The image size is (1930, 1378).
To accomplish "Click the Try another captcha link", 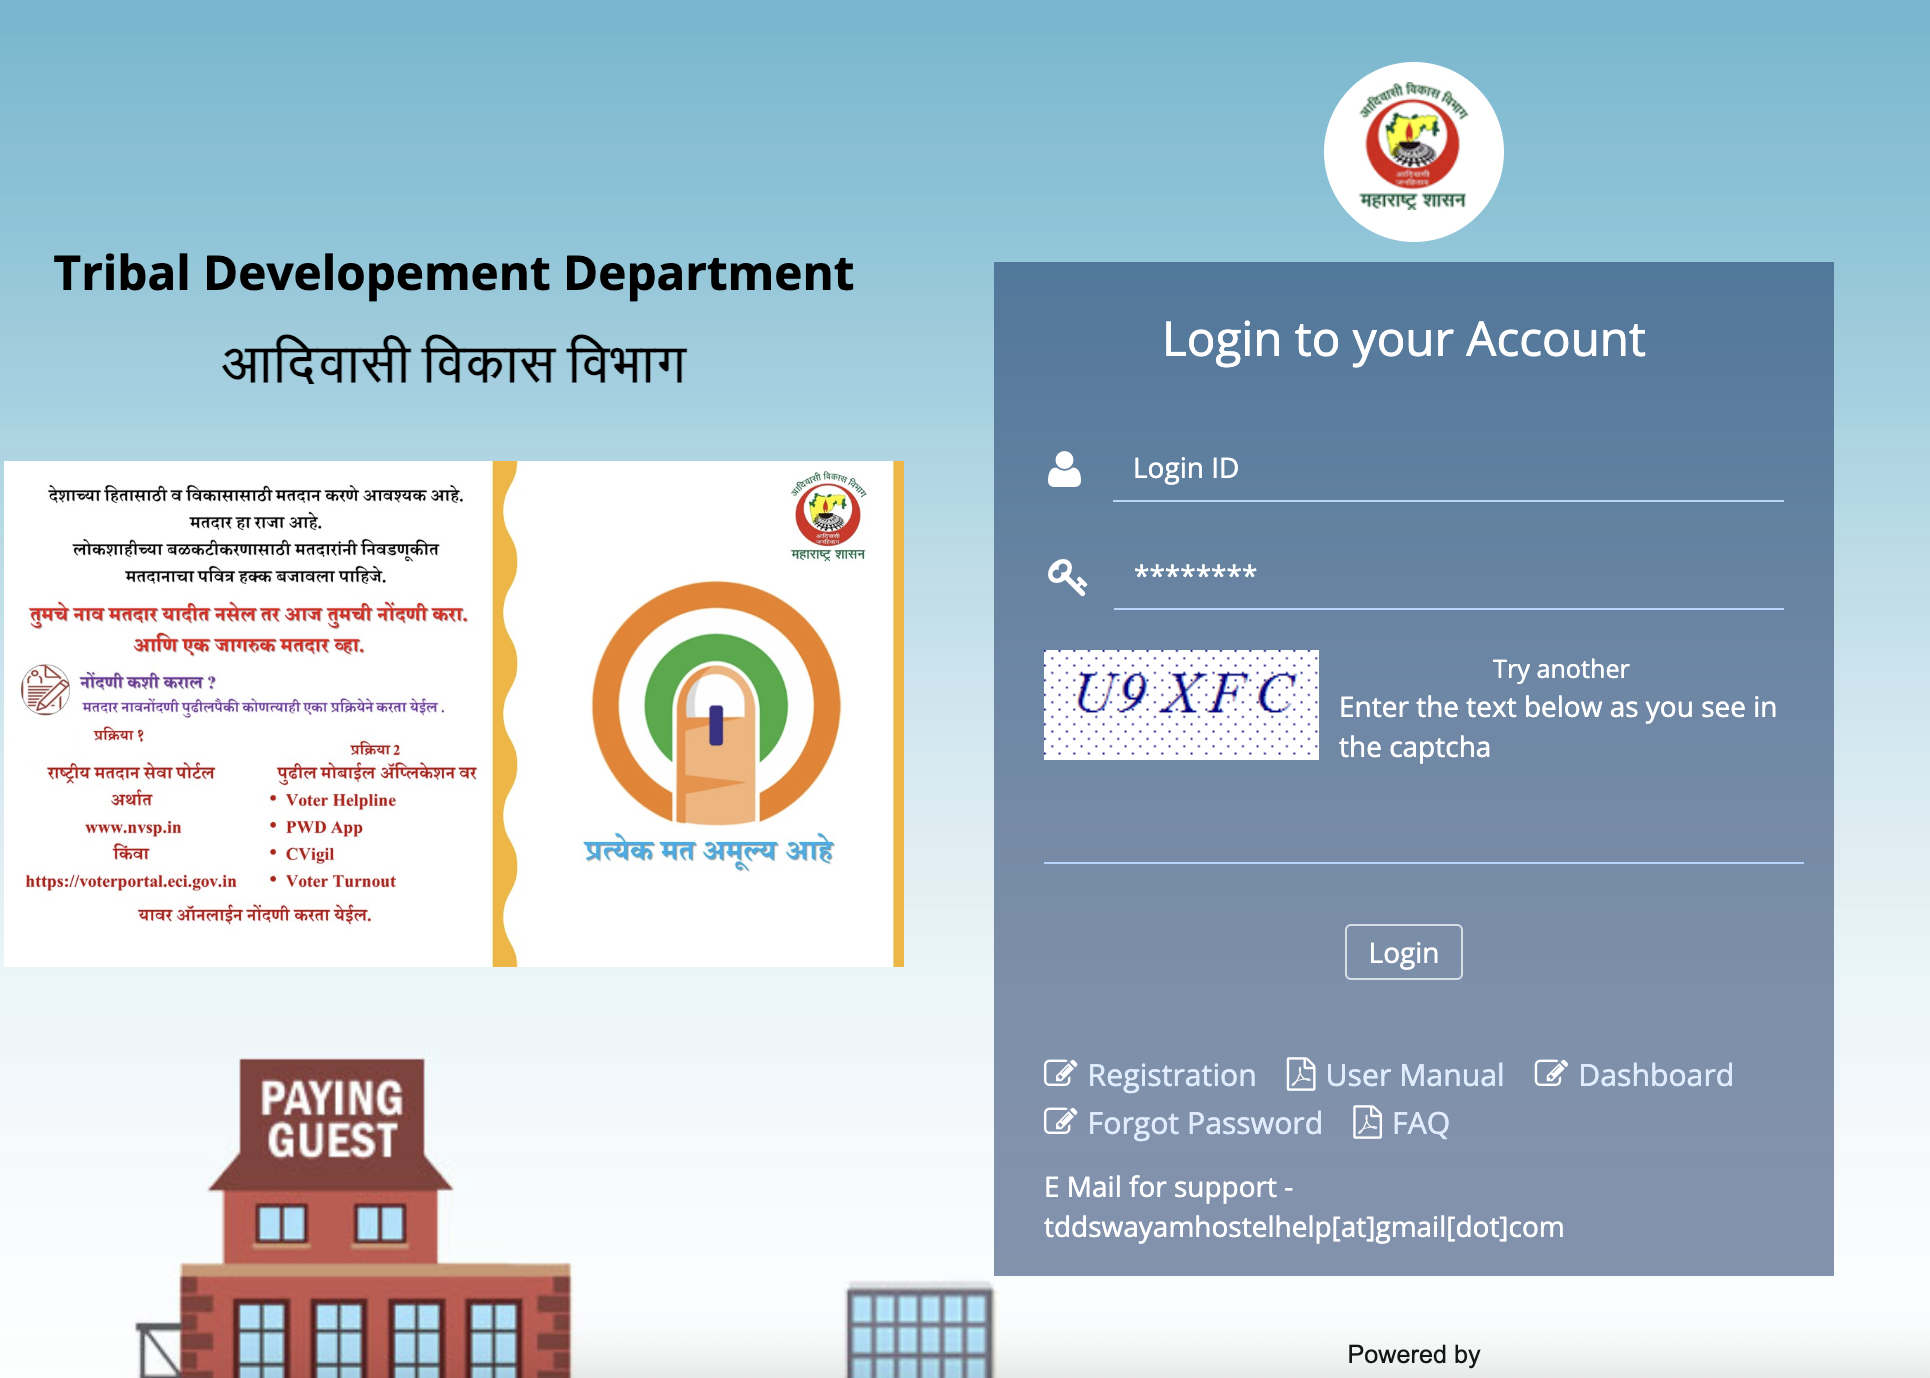I will [1560, 669].
